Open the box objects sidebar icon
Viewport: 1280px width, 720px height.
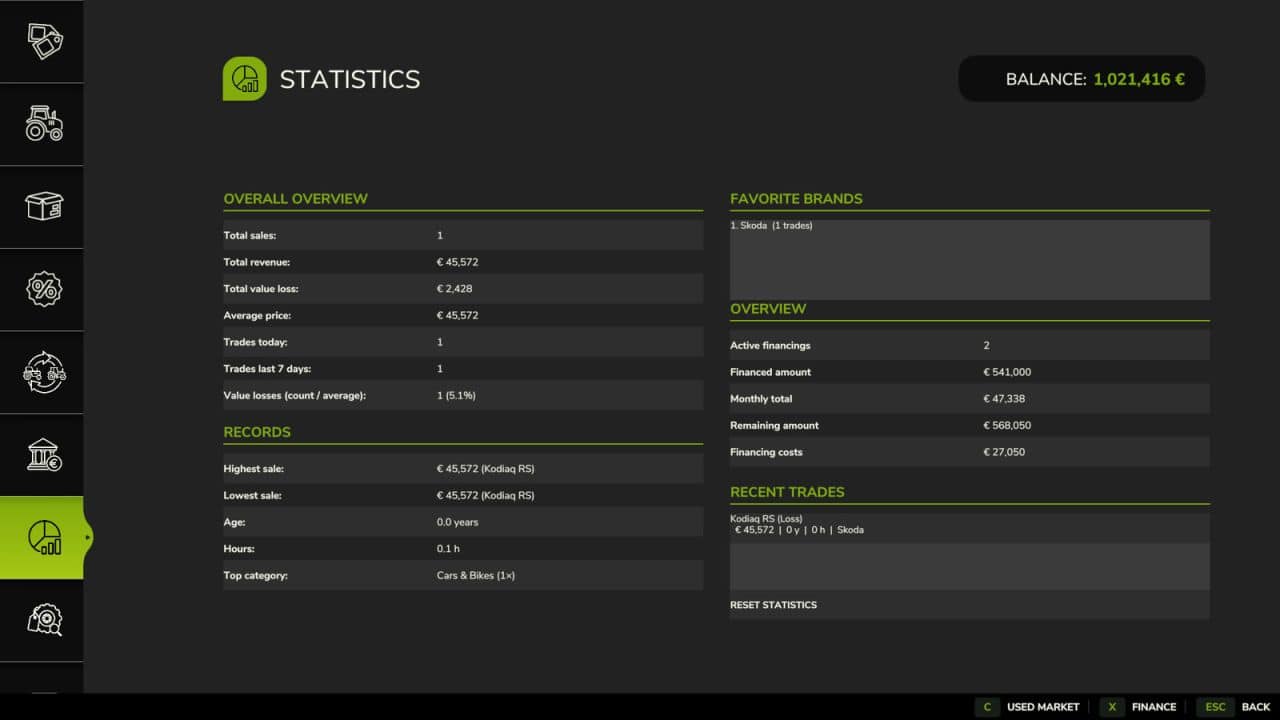coord(44,207)
